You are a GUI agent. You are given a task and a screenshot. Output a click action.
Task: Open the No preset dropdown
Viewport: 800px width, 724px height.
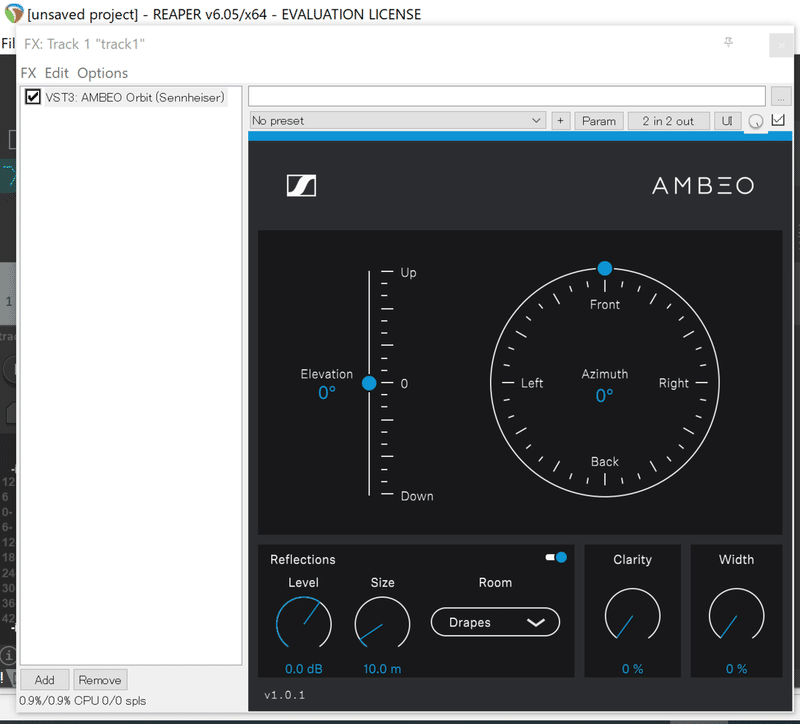(x=397, y=121)
